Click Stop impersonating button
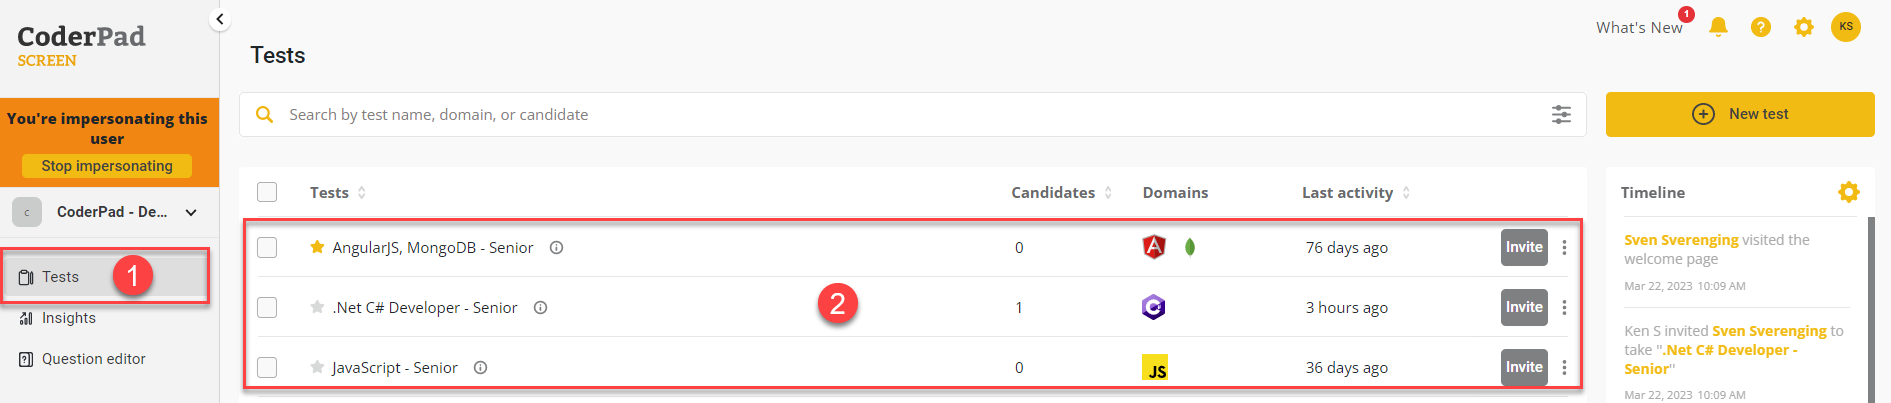This screenshot has height=403, width=1891. 107,166
